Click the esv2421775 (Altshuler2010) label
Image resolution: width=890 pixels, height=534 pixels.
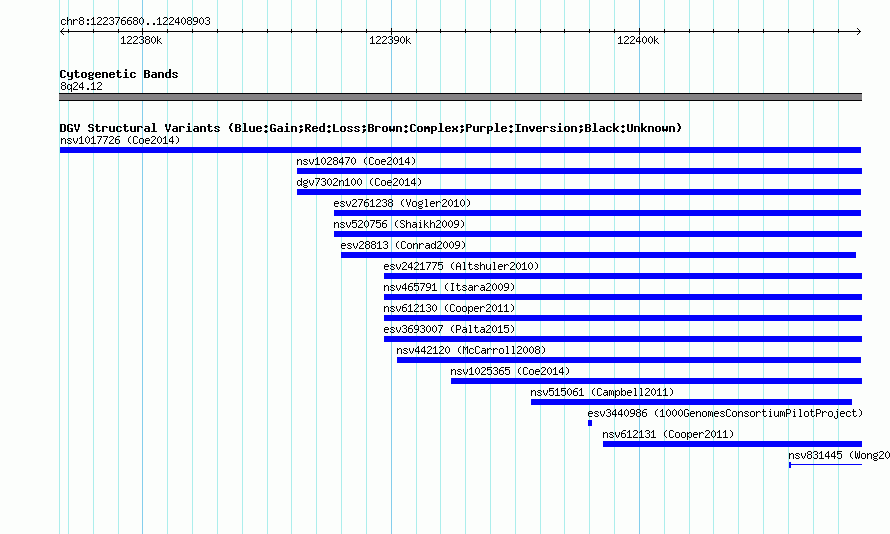(461, 266)
